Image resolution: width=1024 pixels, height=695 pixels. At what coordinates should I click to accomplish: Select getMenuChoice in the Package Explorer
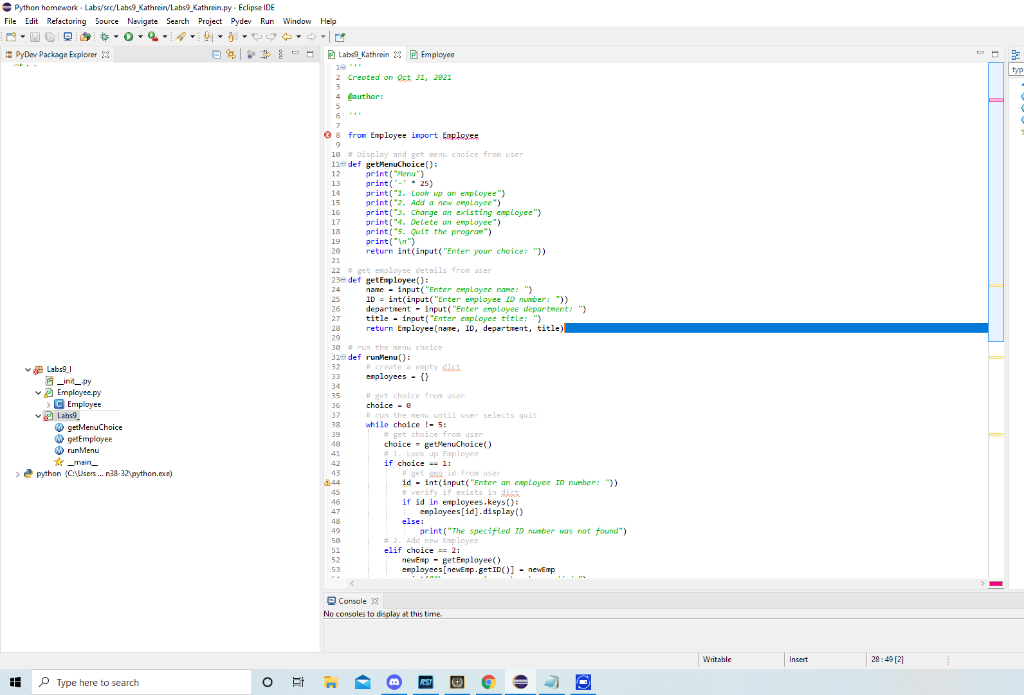(x=94, y=427)
